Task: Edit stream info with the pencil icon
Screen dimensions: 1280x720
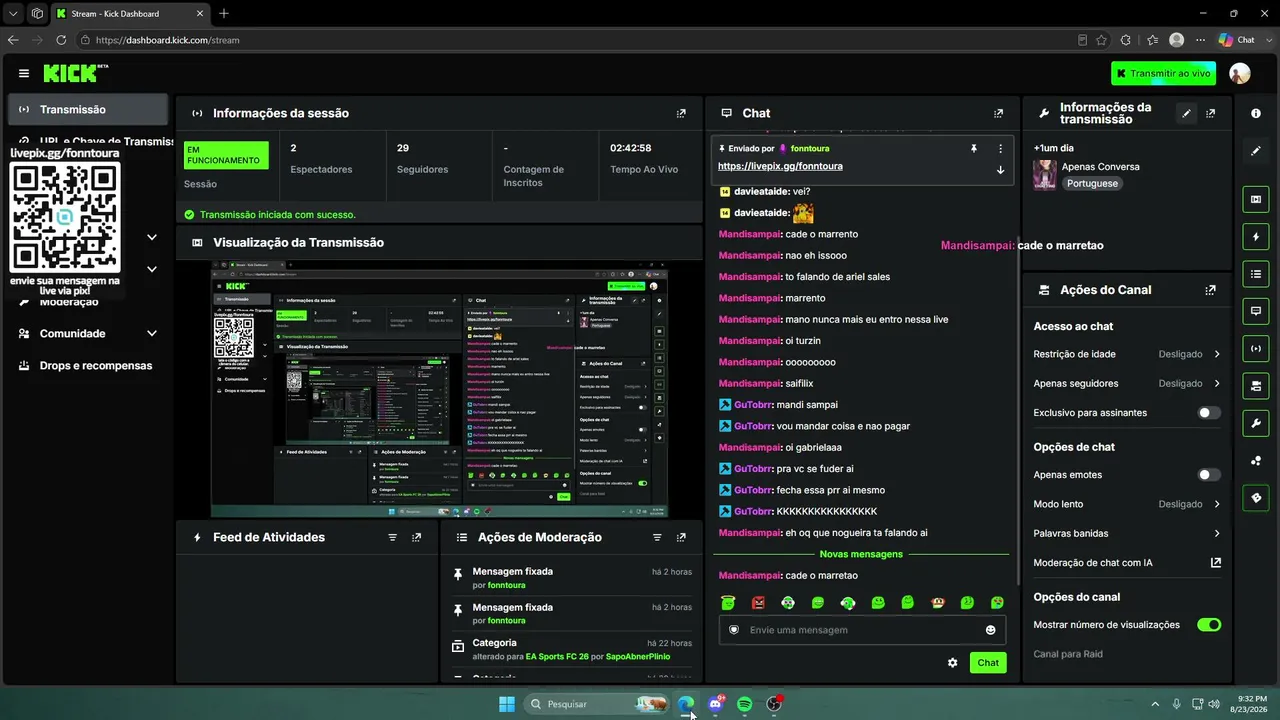Action: coord(1187,113)
